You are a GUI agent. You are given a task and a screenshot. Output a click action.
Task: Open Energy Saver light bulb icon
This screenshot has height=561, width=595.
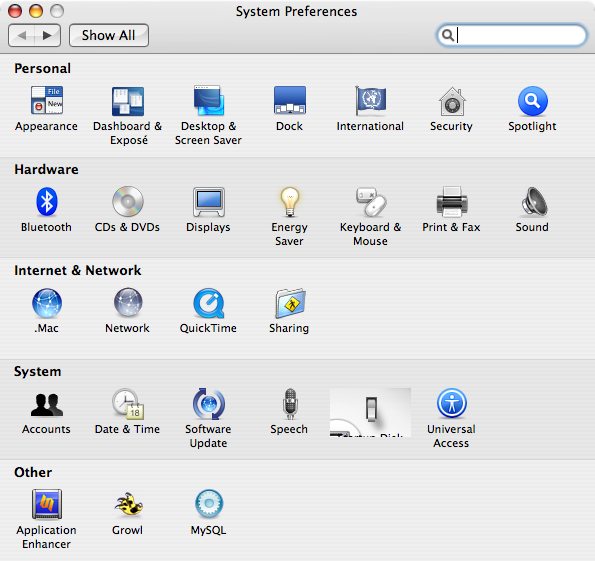(x=290, y=202)
